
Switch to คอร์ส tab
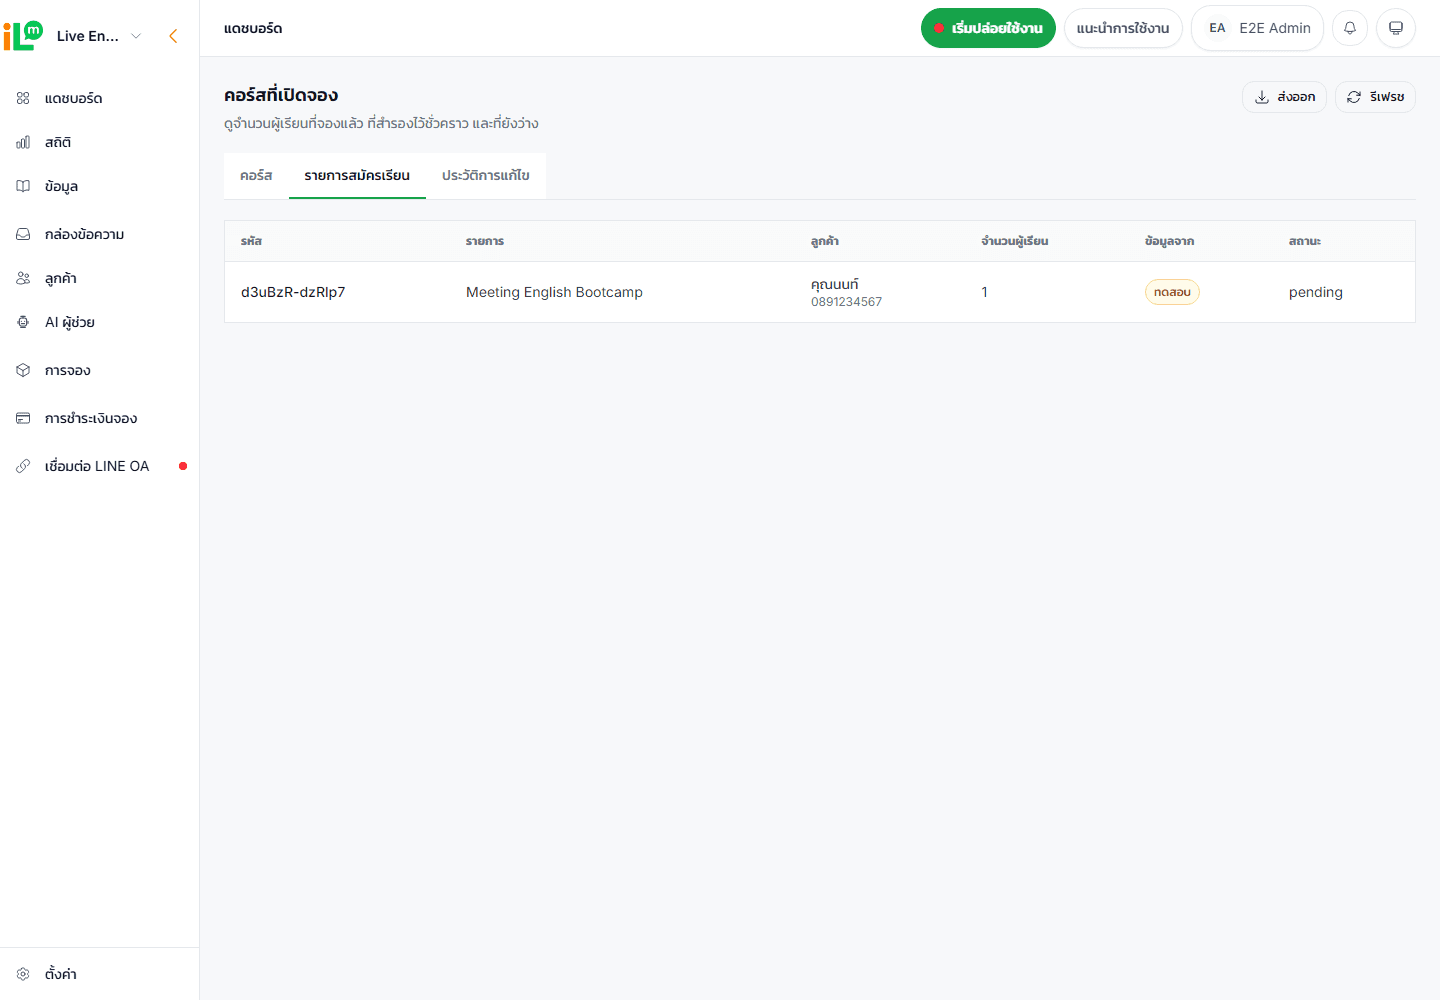[256, 175]
